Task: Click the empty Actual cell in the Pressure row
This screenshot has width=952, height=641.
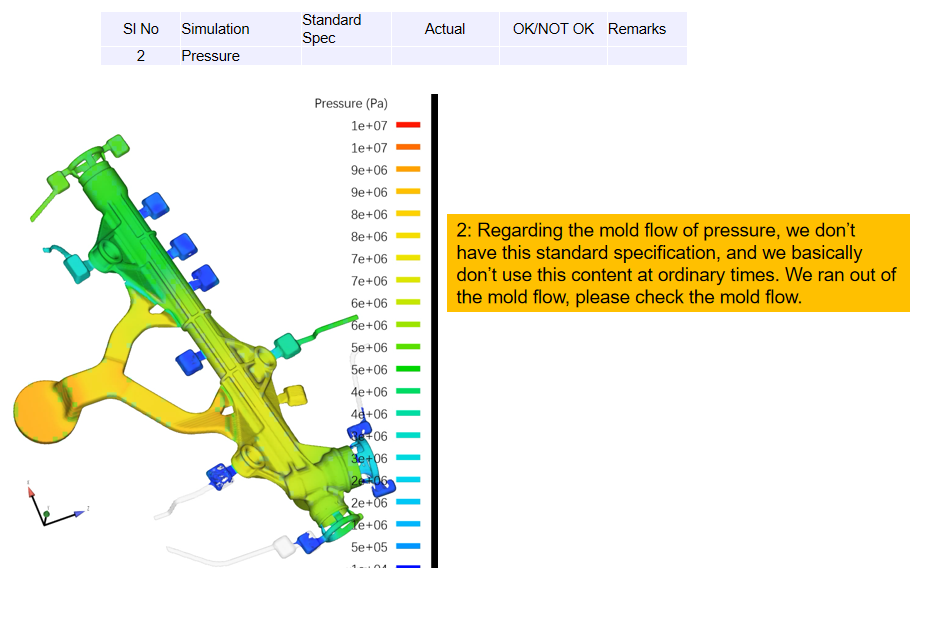Action: coord(445,56)
